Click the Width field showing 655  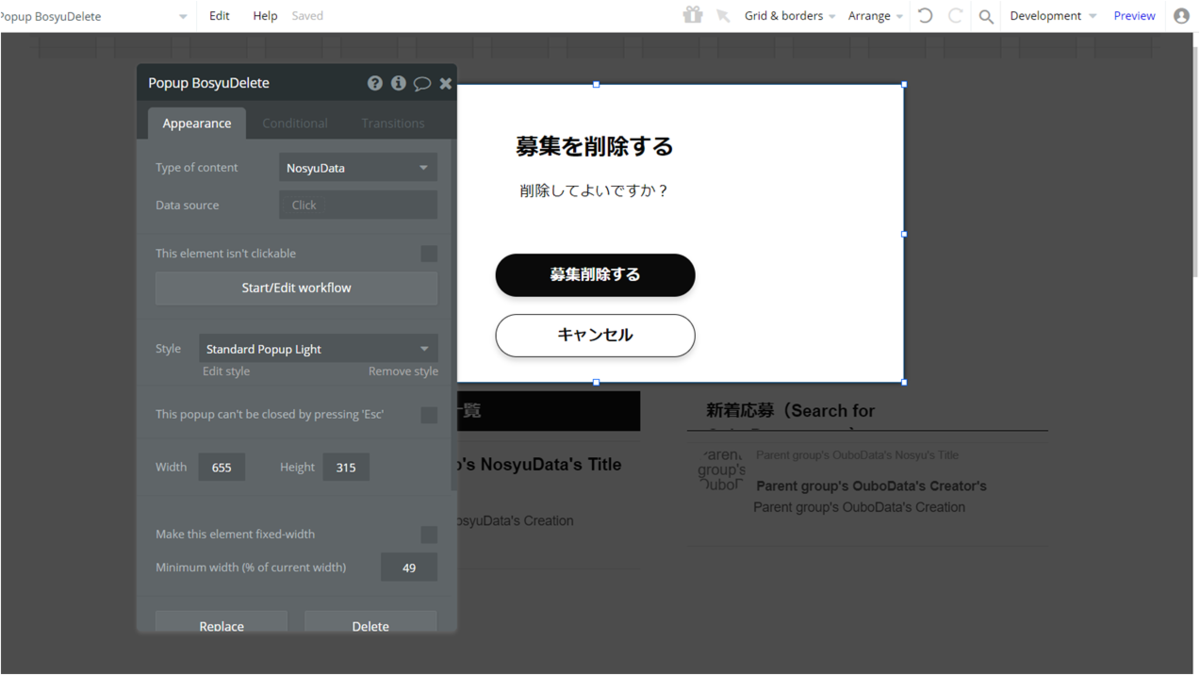(222, 467)
